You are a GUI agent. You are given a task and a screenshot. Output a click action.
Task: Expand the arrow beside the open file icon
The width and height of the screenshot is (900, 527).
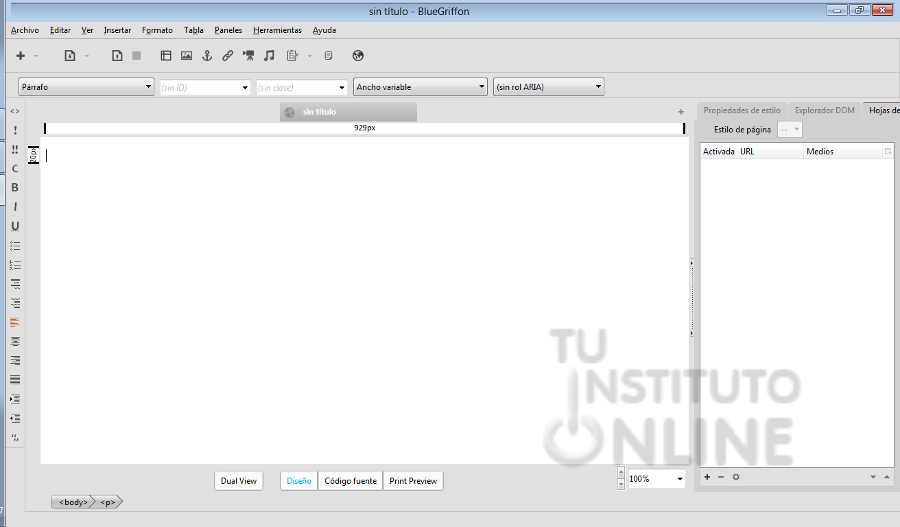coord(87,56)
